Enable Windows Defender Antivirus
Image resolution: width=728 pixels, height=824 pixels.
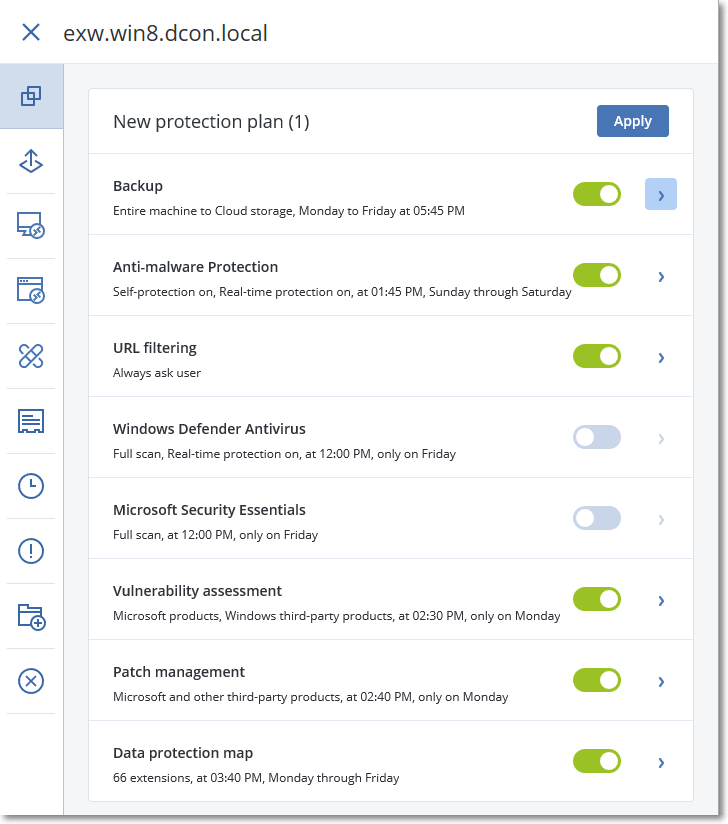597,437
